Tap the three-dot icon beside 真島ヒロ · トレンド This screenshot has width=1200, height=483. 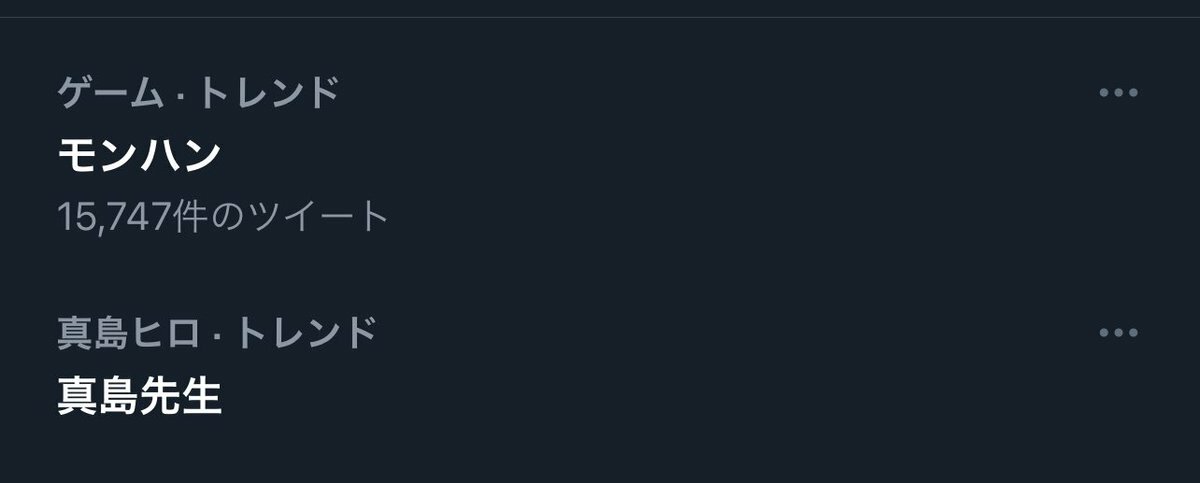click(1118, 333)
